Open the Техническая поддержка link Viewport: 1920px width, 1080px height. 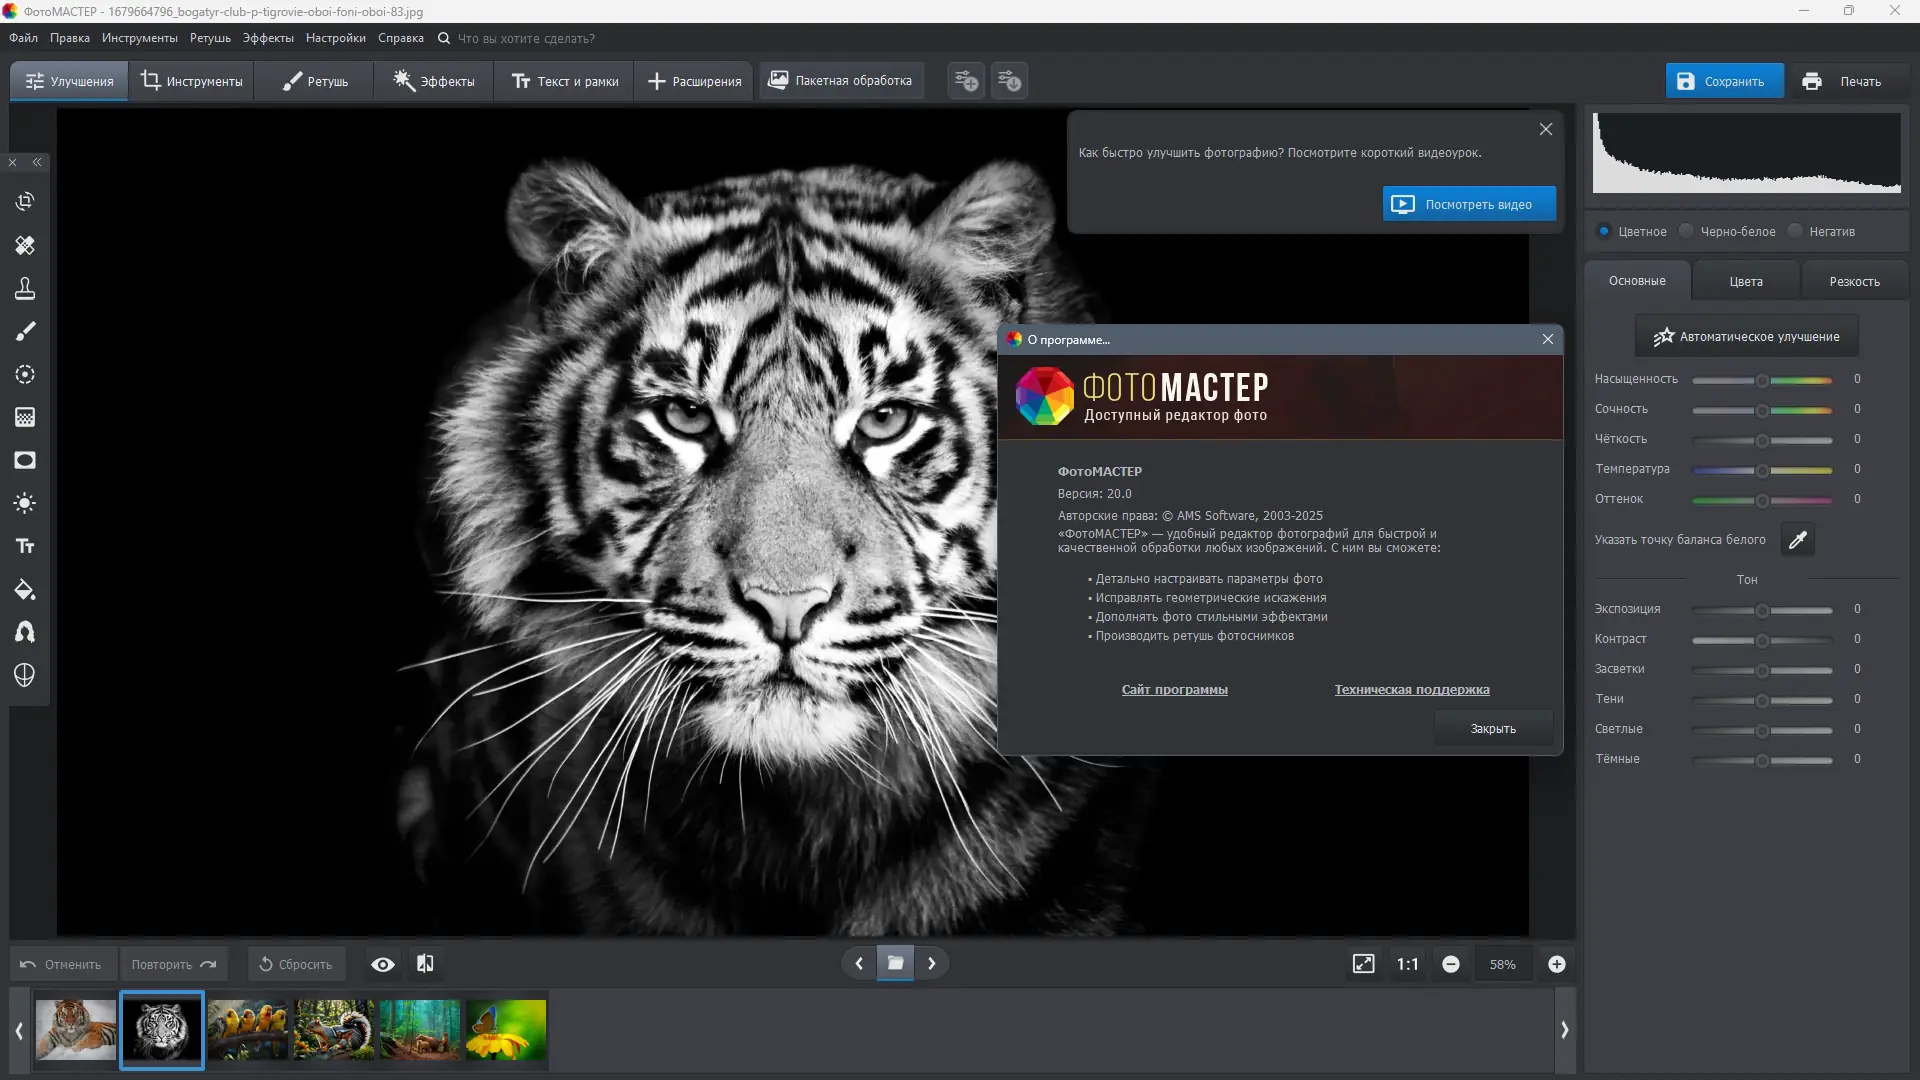pos(1411,690)
